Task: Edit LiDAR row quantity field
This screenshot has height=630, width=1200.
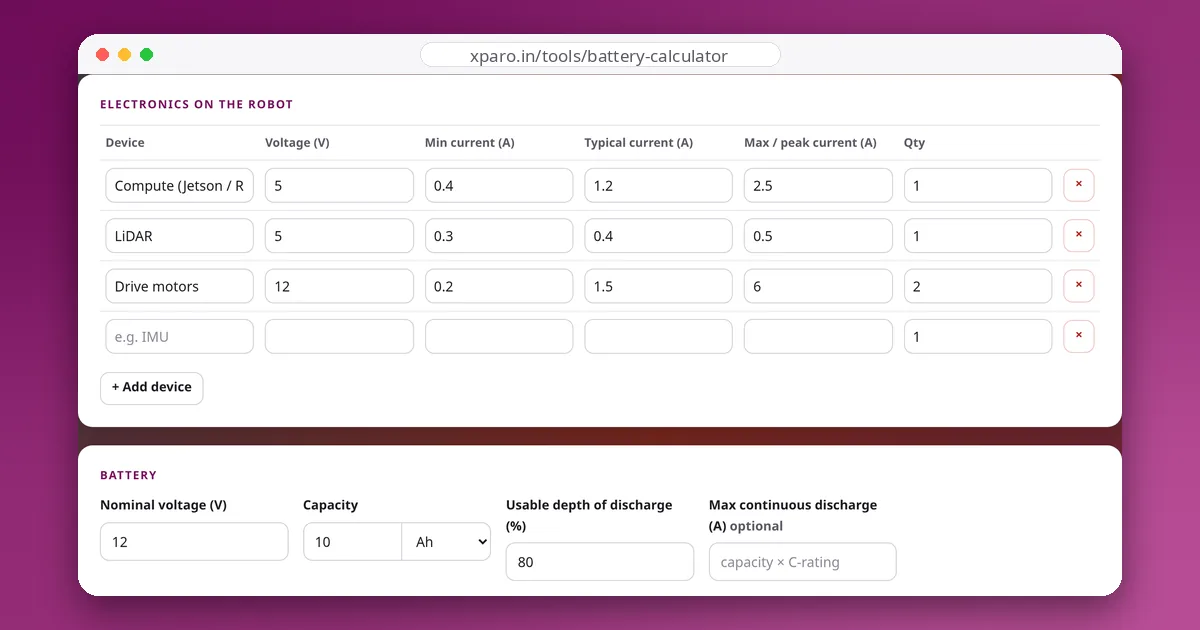Action: point(978,236)
